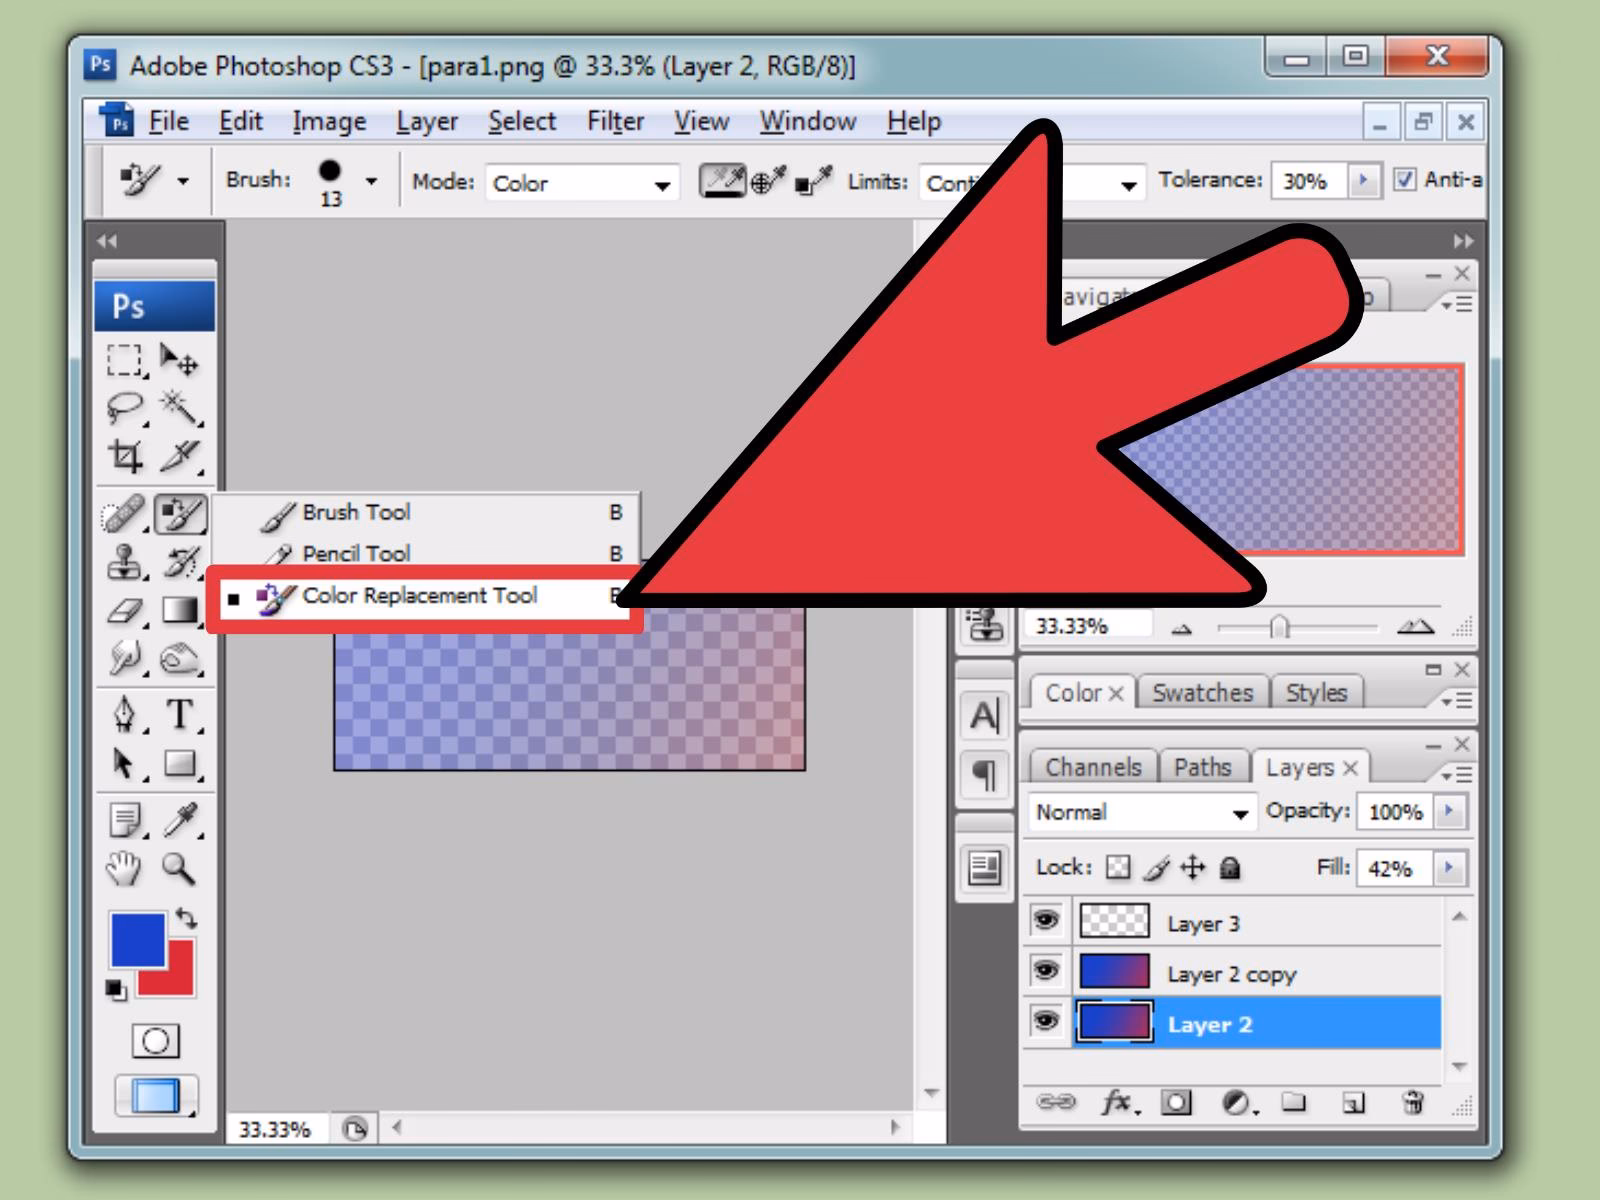Choose the Color Replacement Tool from the flyout
This screenshot has height=1200, width=1600.
(x=420, y=596)
